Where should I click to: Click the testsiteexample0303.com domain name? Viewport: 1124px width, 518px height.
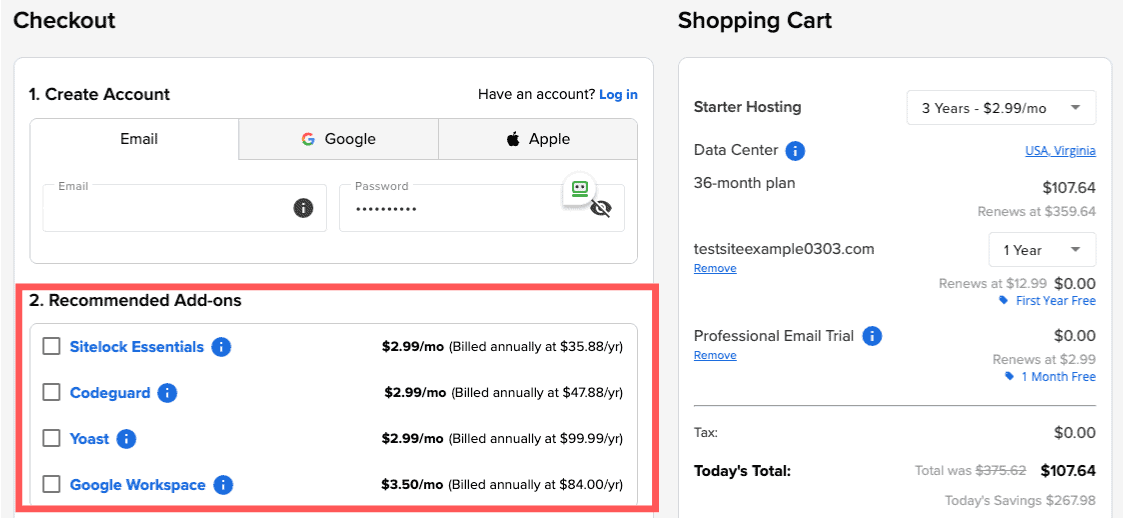(784, 249)
